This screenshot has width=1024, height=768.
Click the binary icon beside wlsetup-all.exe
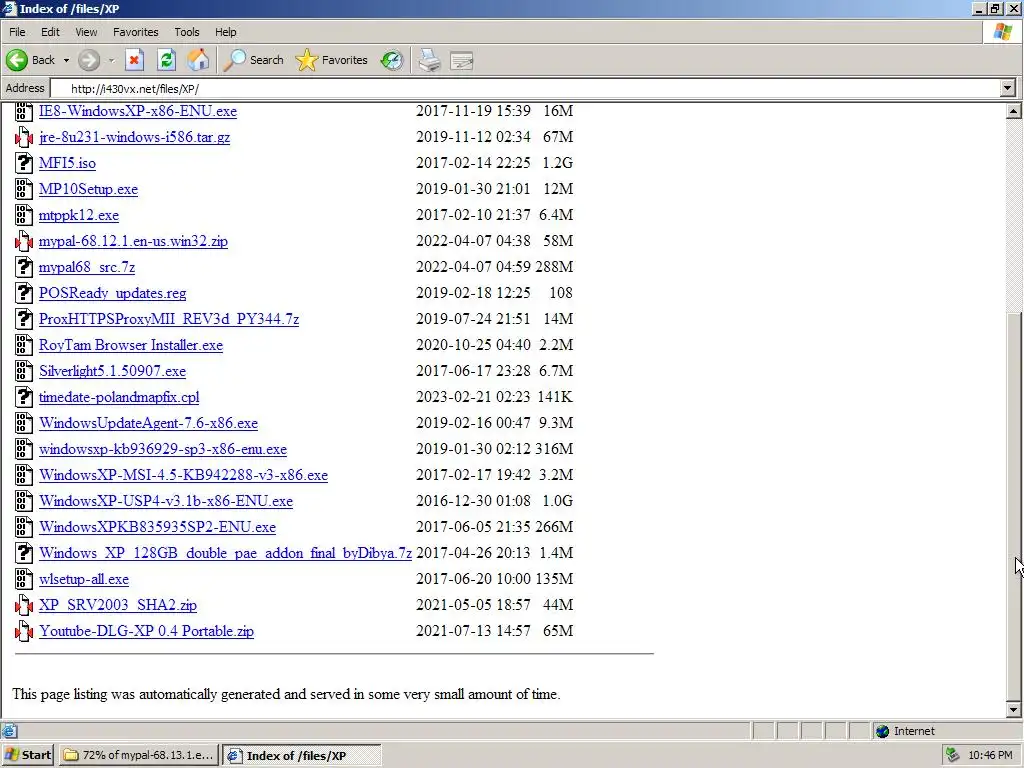pos(24,579)
